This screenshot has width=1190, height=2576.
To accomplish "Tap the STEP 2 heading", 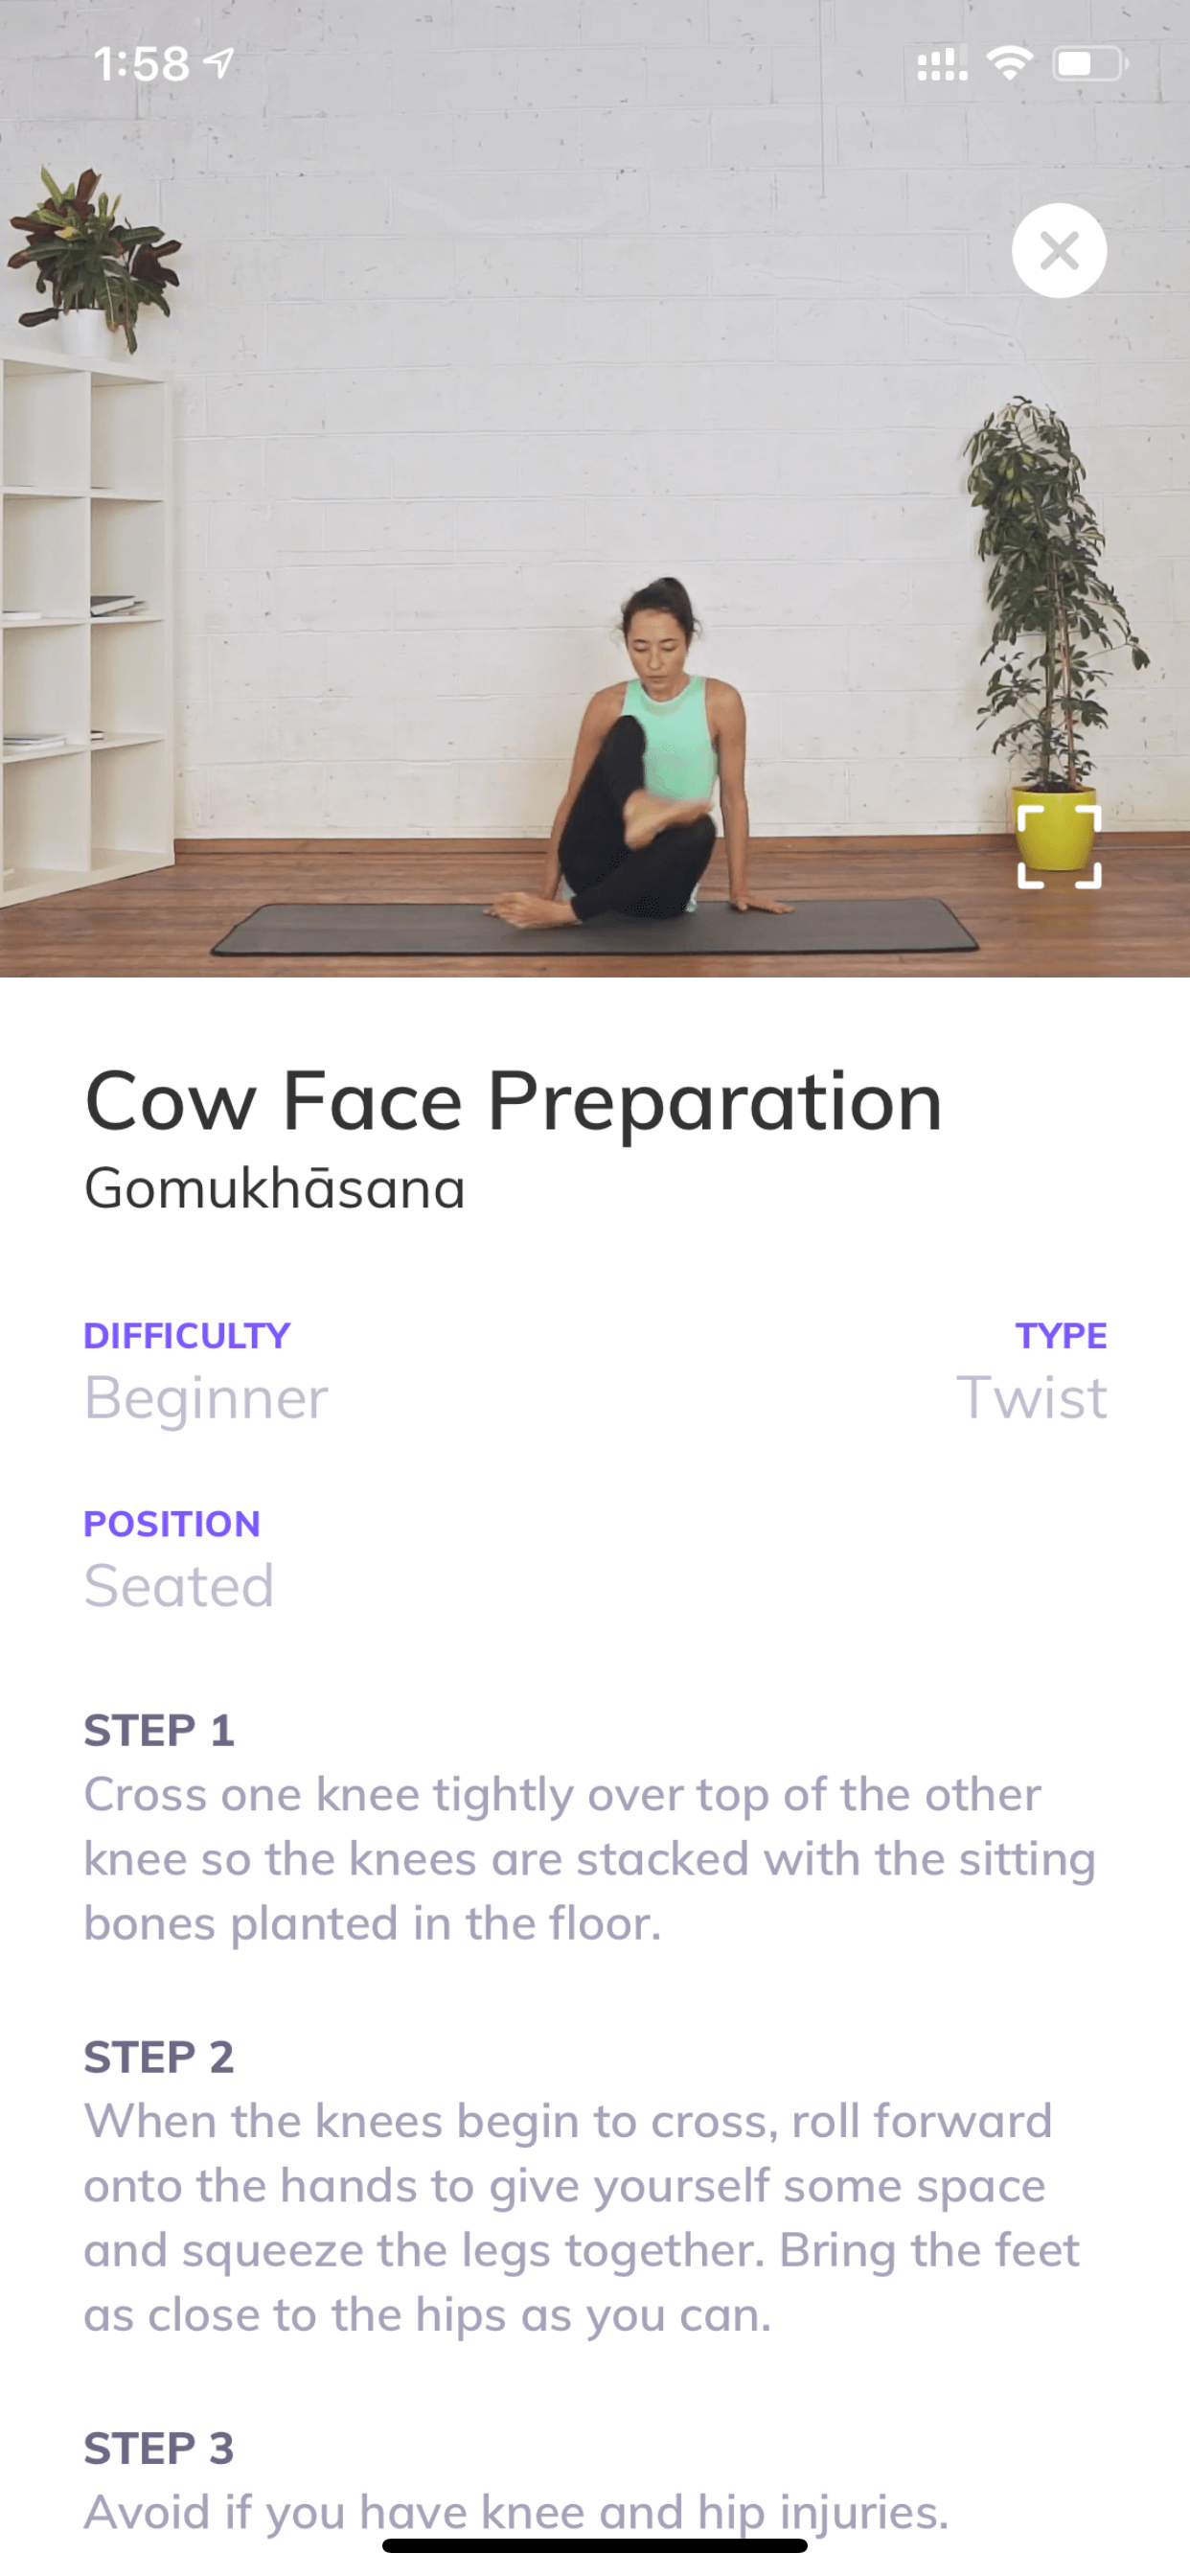I will 159,2057.
